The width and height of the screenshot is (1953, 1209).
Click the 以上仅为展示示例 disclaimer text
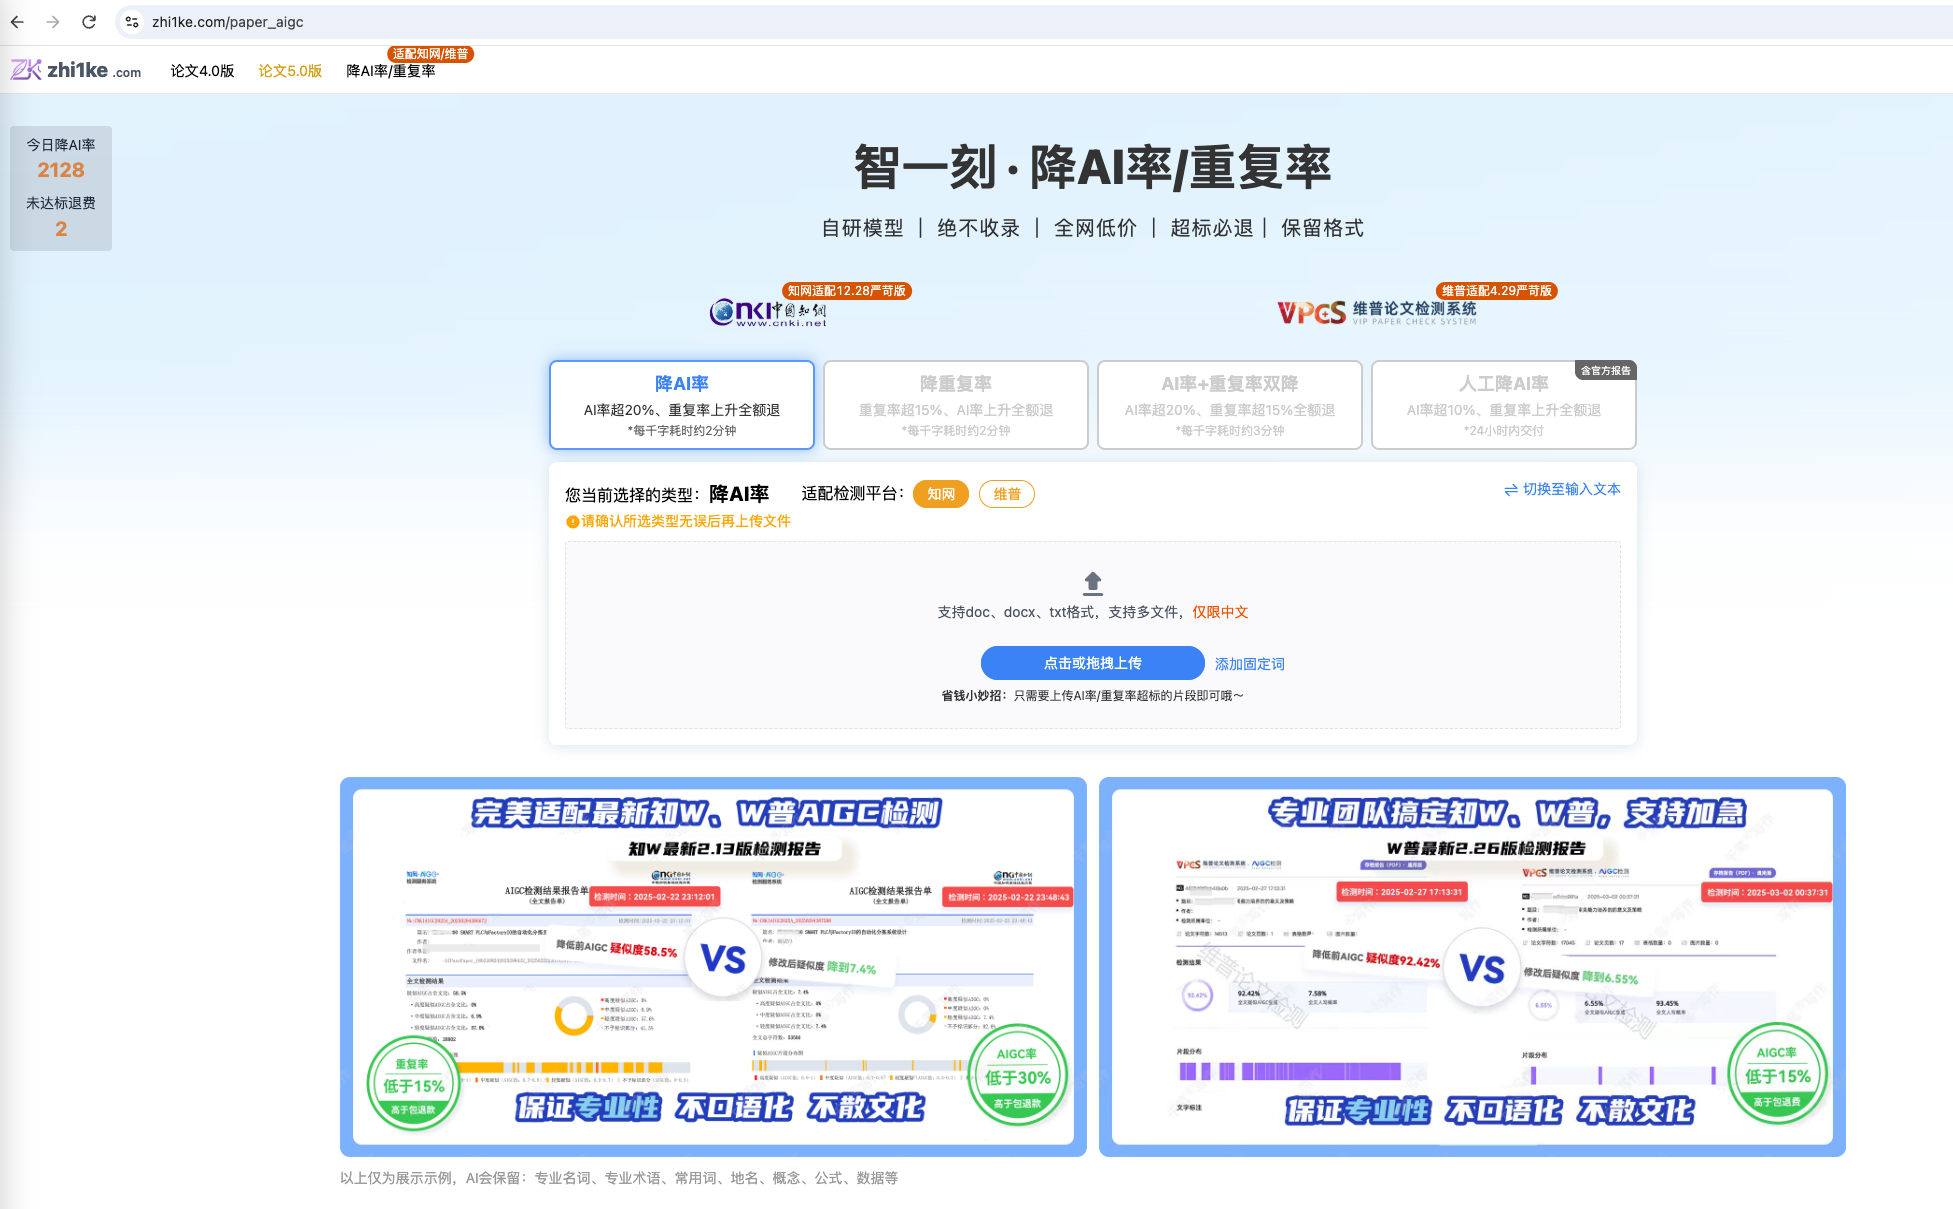[x=619, y=1178]
